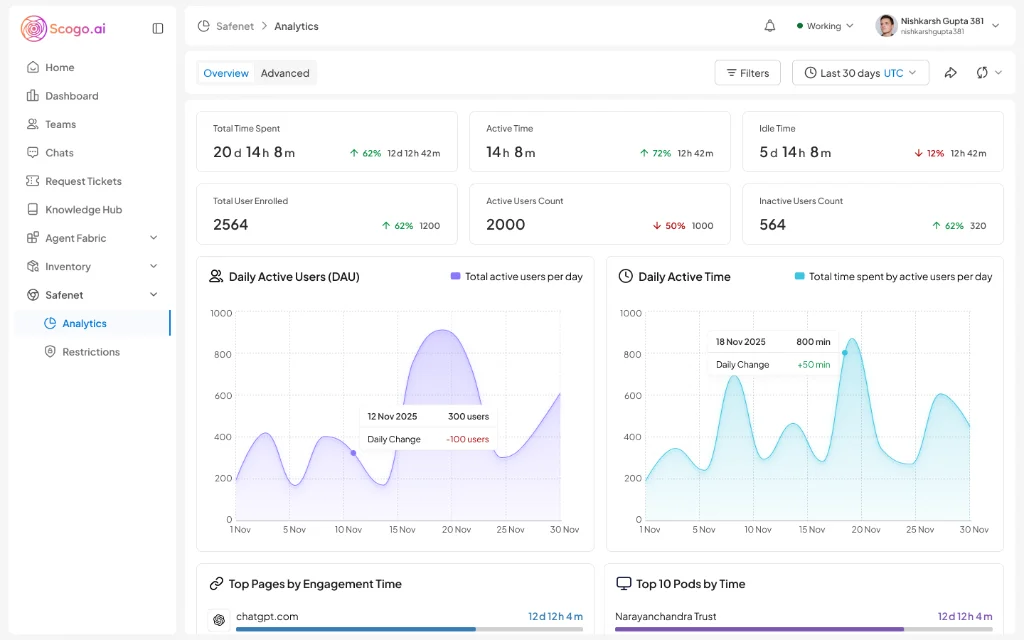Select the Overview tab
1024x640 pixels.
pos(226,73)
